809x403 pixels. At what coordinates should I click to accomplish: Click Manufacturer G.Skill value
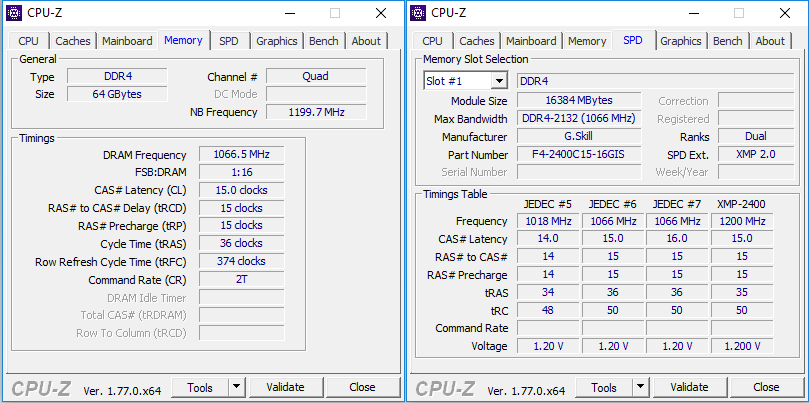pos(579,136)
